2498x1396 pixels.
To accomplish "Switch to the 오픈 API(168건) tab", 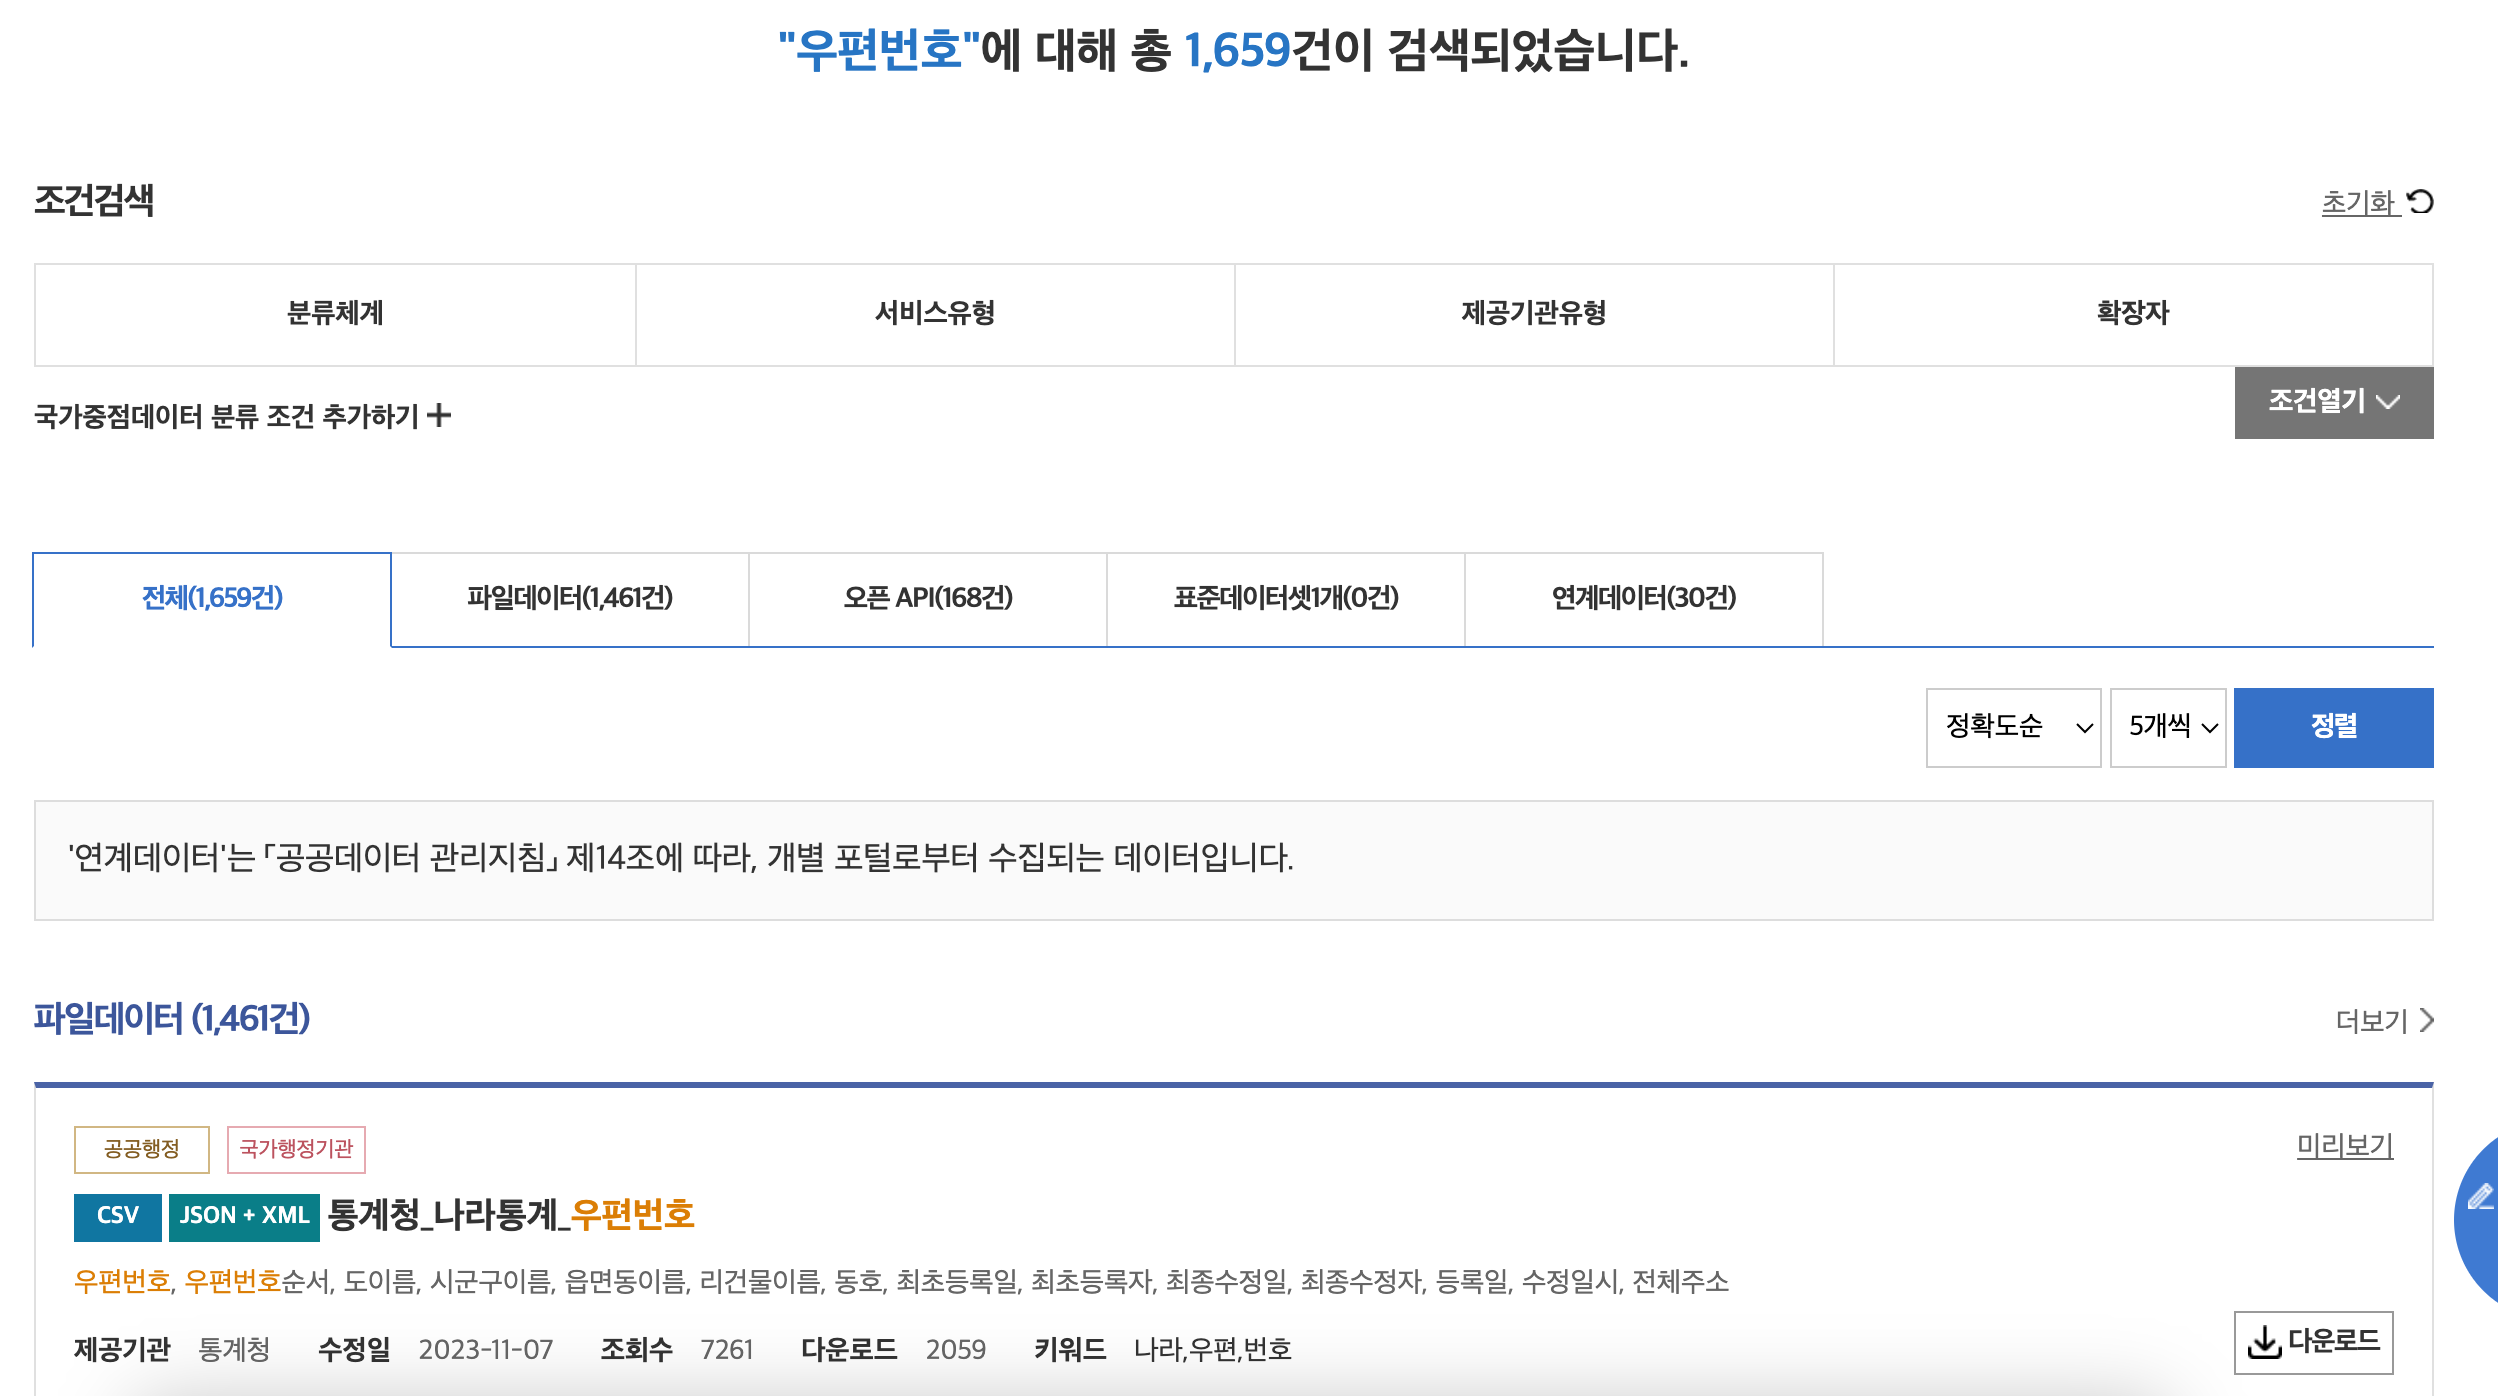I will coord(927,598).
